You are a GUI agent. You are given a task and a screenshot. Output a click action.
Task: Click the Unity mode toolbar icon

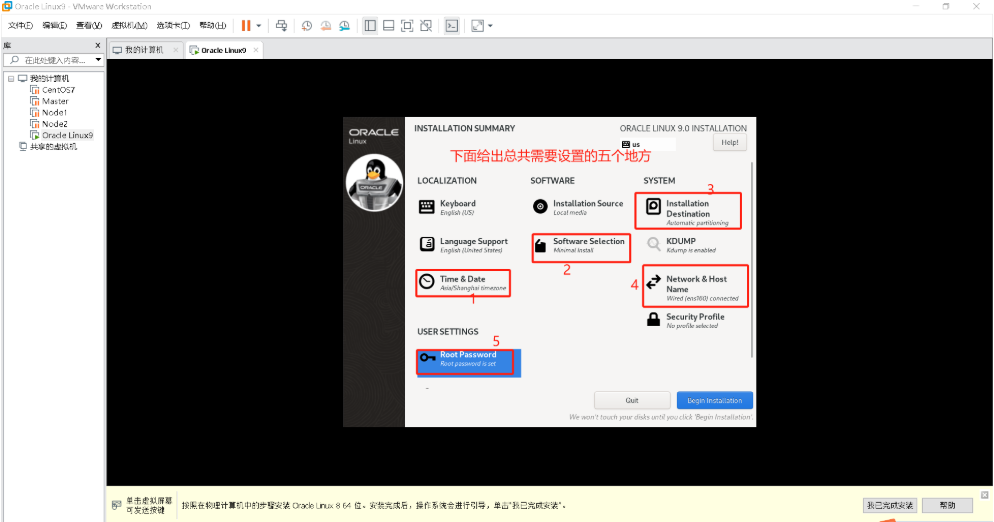tap(426, 25)
